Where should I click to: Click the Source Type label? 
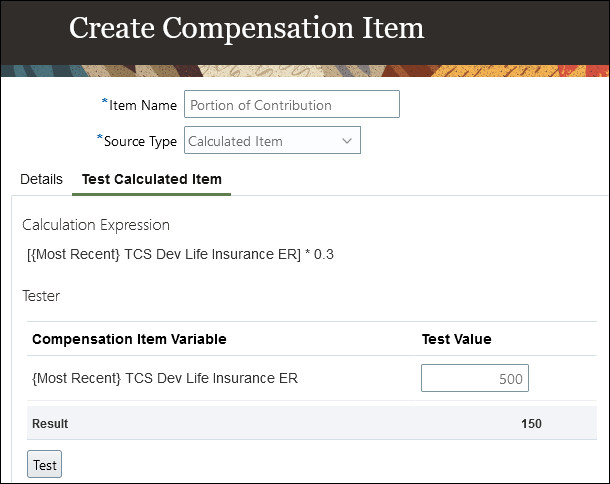click(x=140, y=141)
